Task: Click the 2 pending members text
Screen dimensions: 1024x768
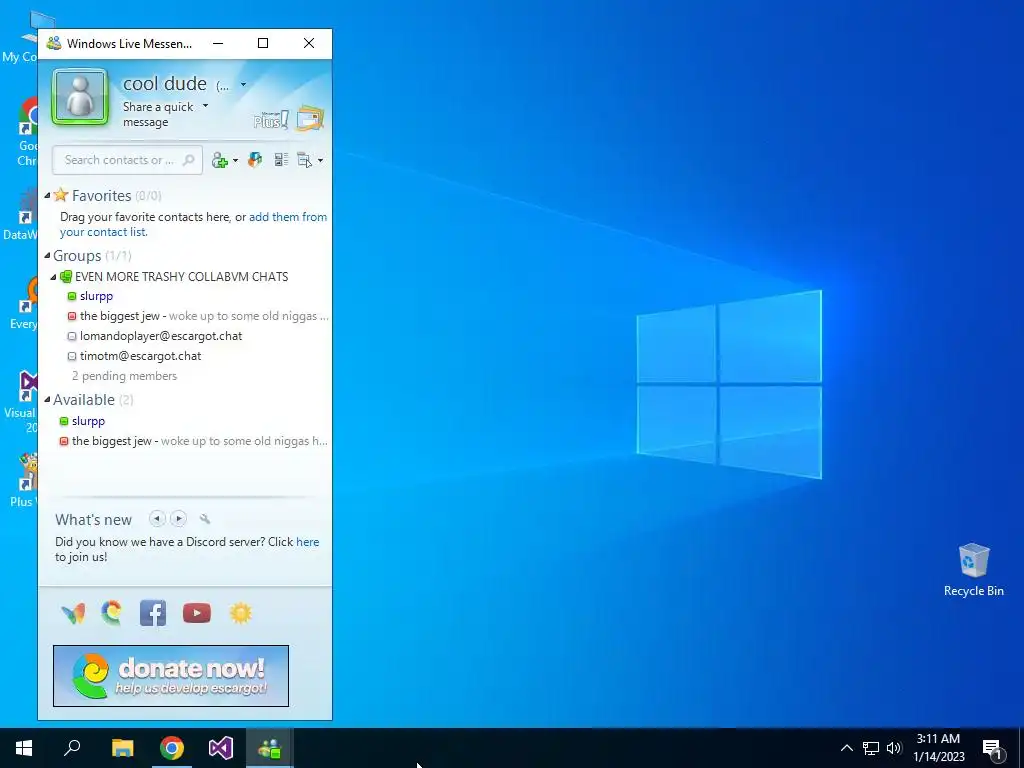Action: [124, 376]
